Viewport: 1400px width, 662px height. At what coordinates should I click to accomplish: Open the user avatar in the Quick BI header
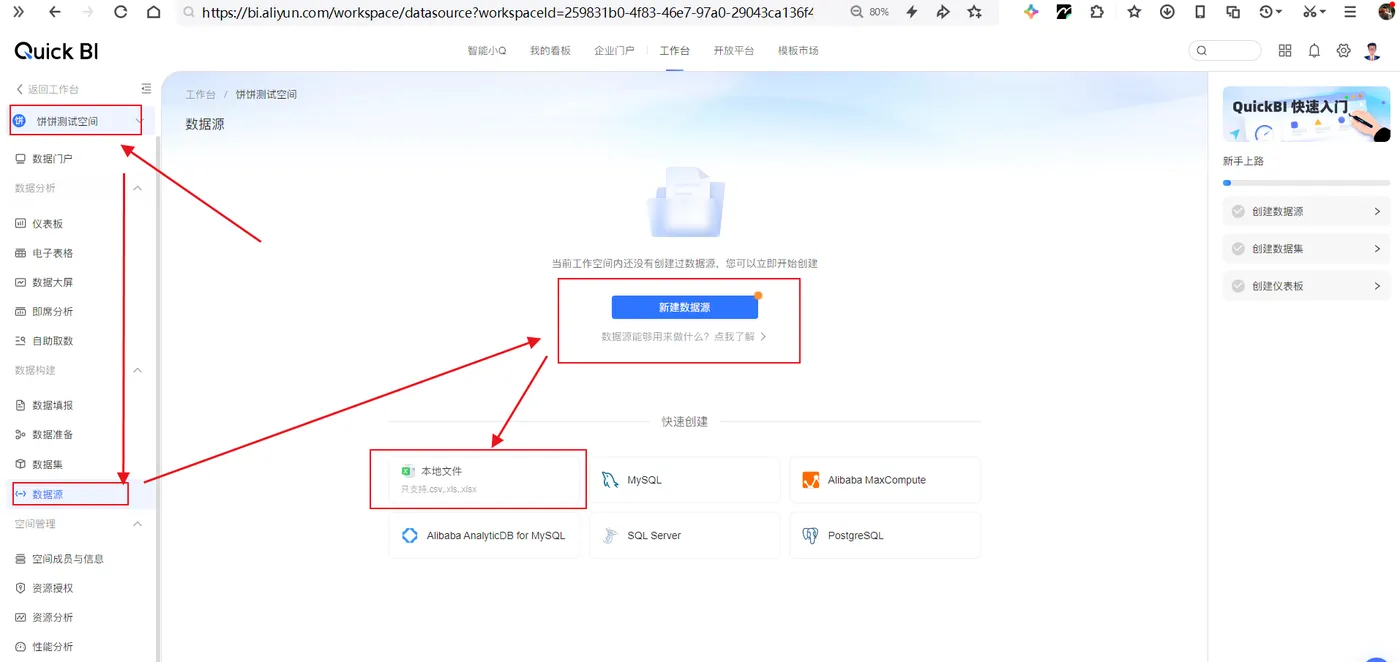pyautogui.click(x=1372, y=51)
